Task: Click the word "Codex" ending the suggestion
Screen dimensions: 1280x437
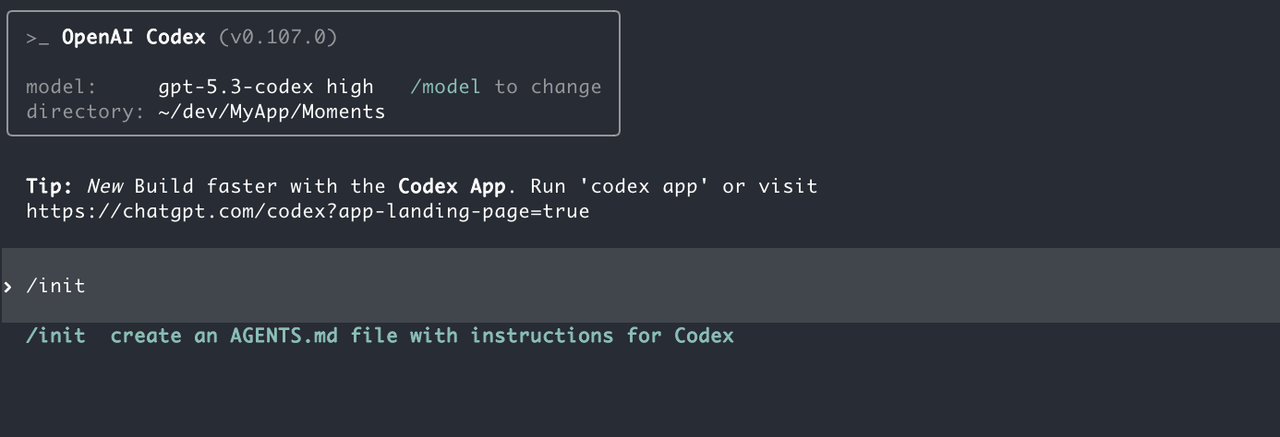Action: 704,336
